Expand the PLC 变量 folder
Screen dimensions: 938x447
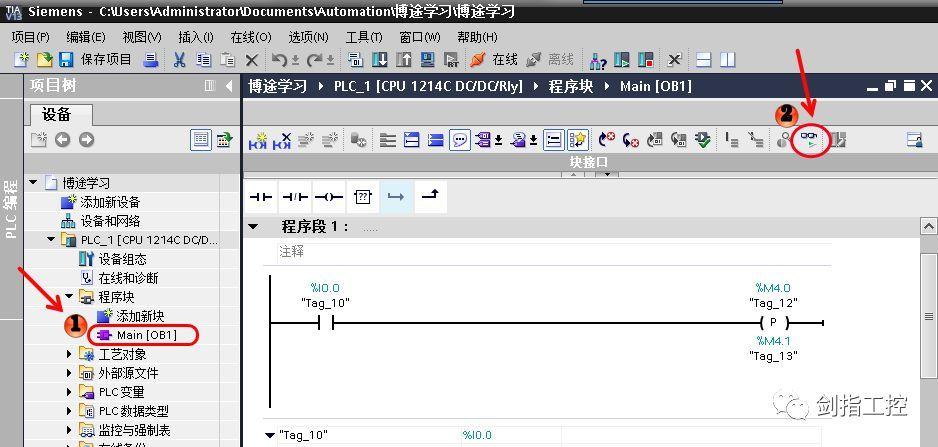[x=69, y=392]
